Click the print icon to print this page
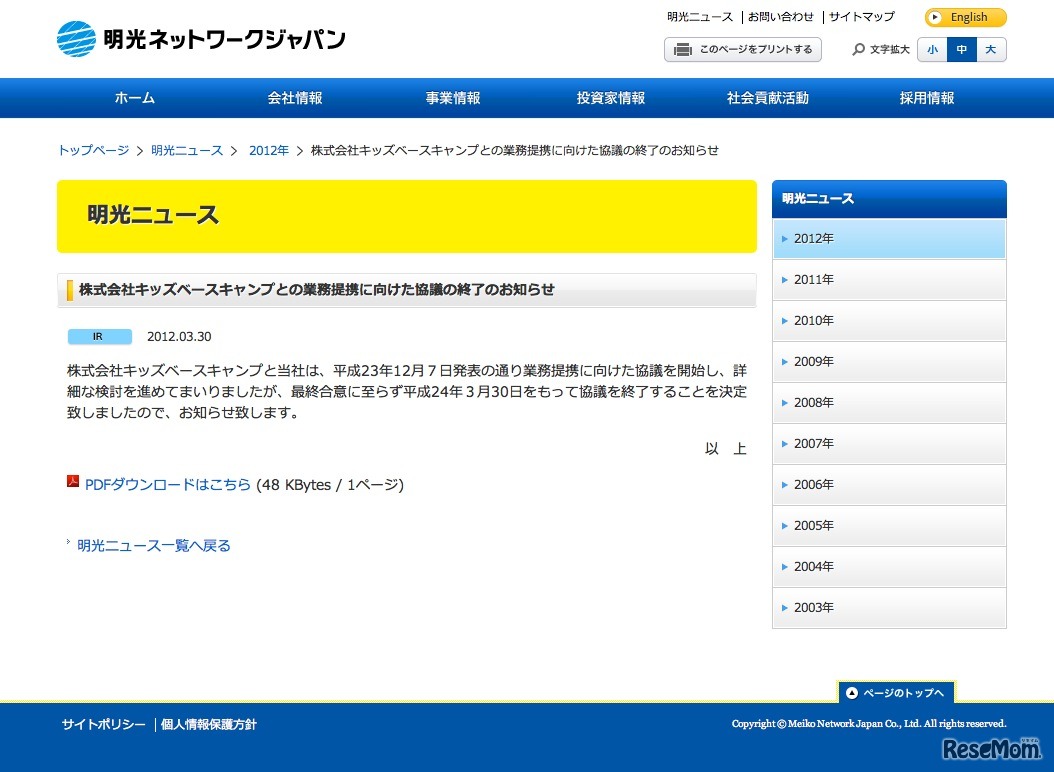 (x=683, y=49)
